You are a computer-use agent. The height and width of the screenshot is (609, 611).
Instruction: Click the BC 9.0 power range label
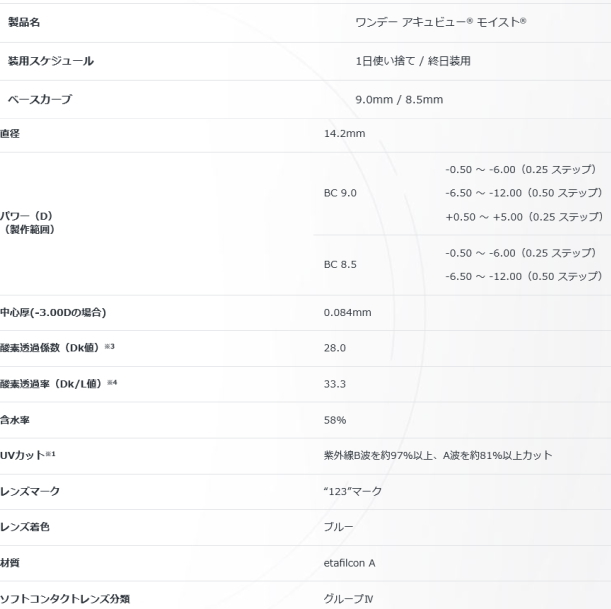(341, 191)
